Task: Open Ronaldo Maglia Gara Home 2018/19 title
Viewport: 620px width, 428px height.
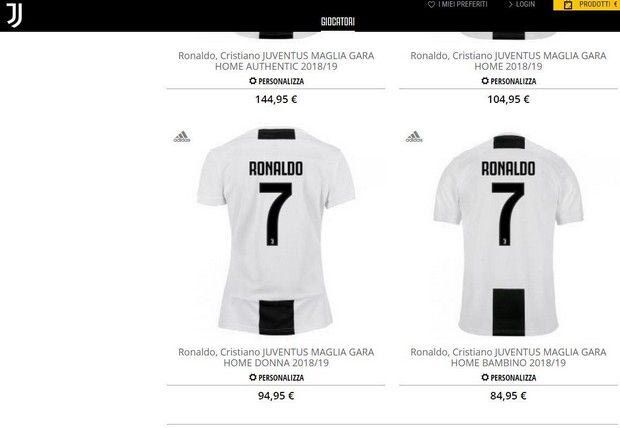Action: 508,61
